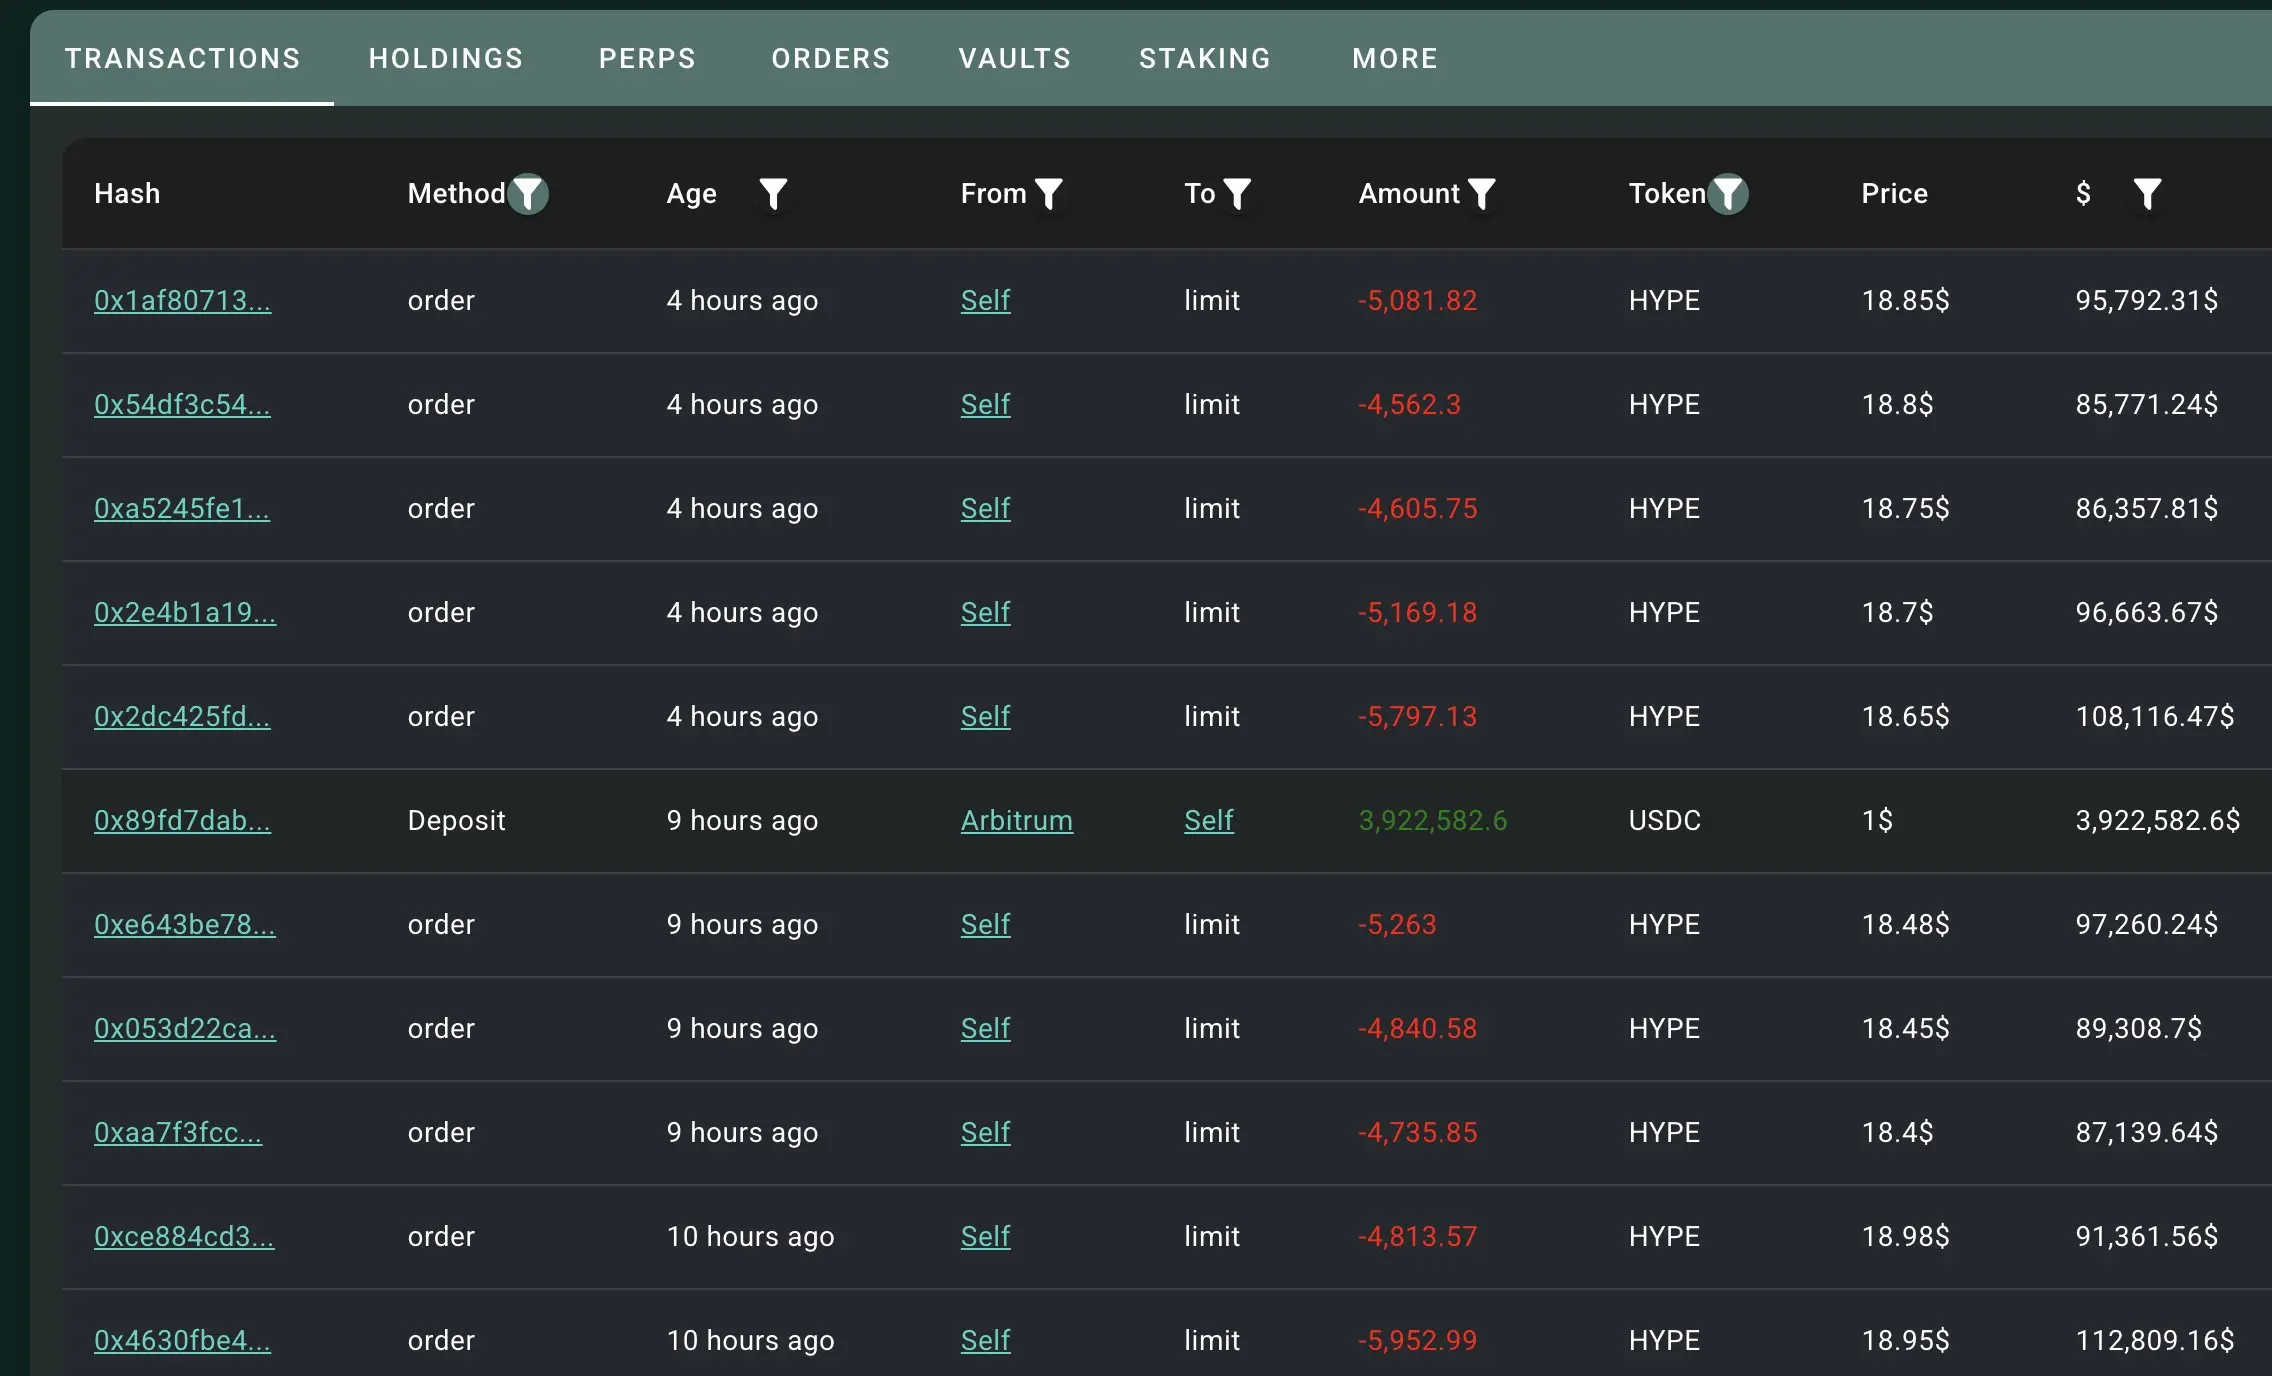Switch to the HOLDINGS tab
Screen dimensions: 2272x1376
pos(445,58)
